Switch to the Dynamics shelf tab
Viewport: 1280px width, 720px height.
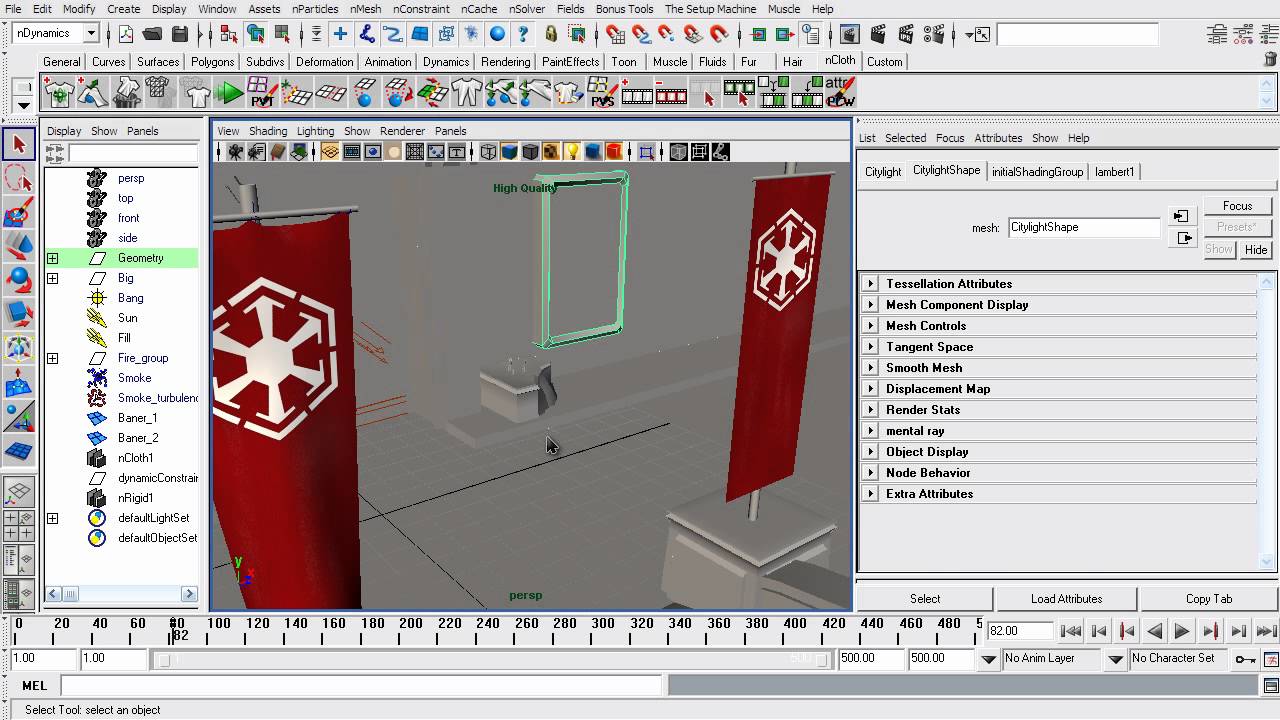445,62
